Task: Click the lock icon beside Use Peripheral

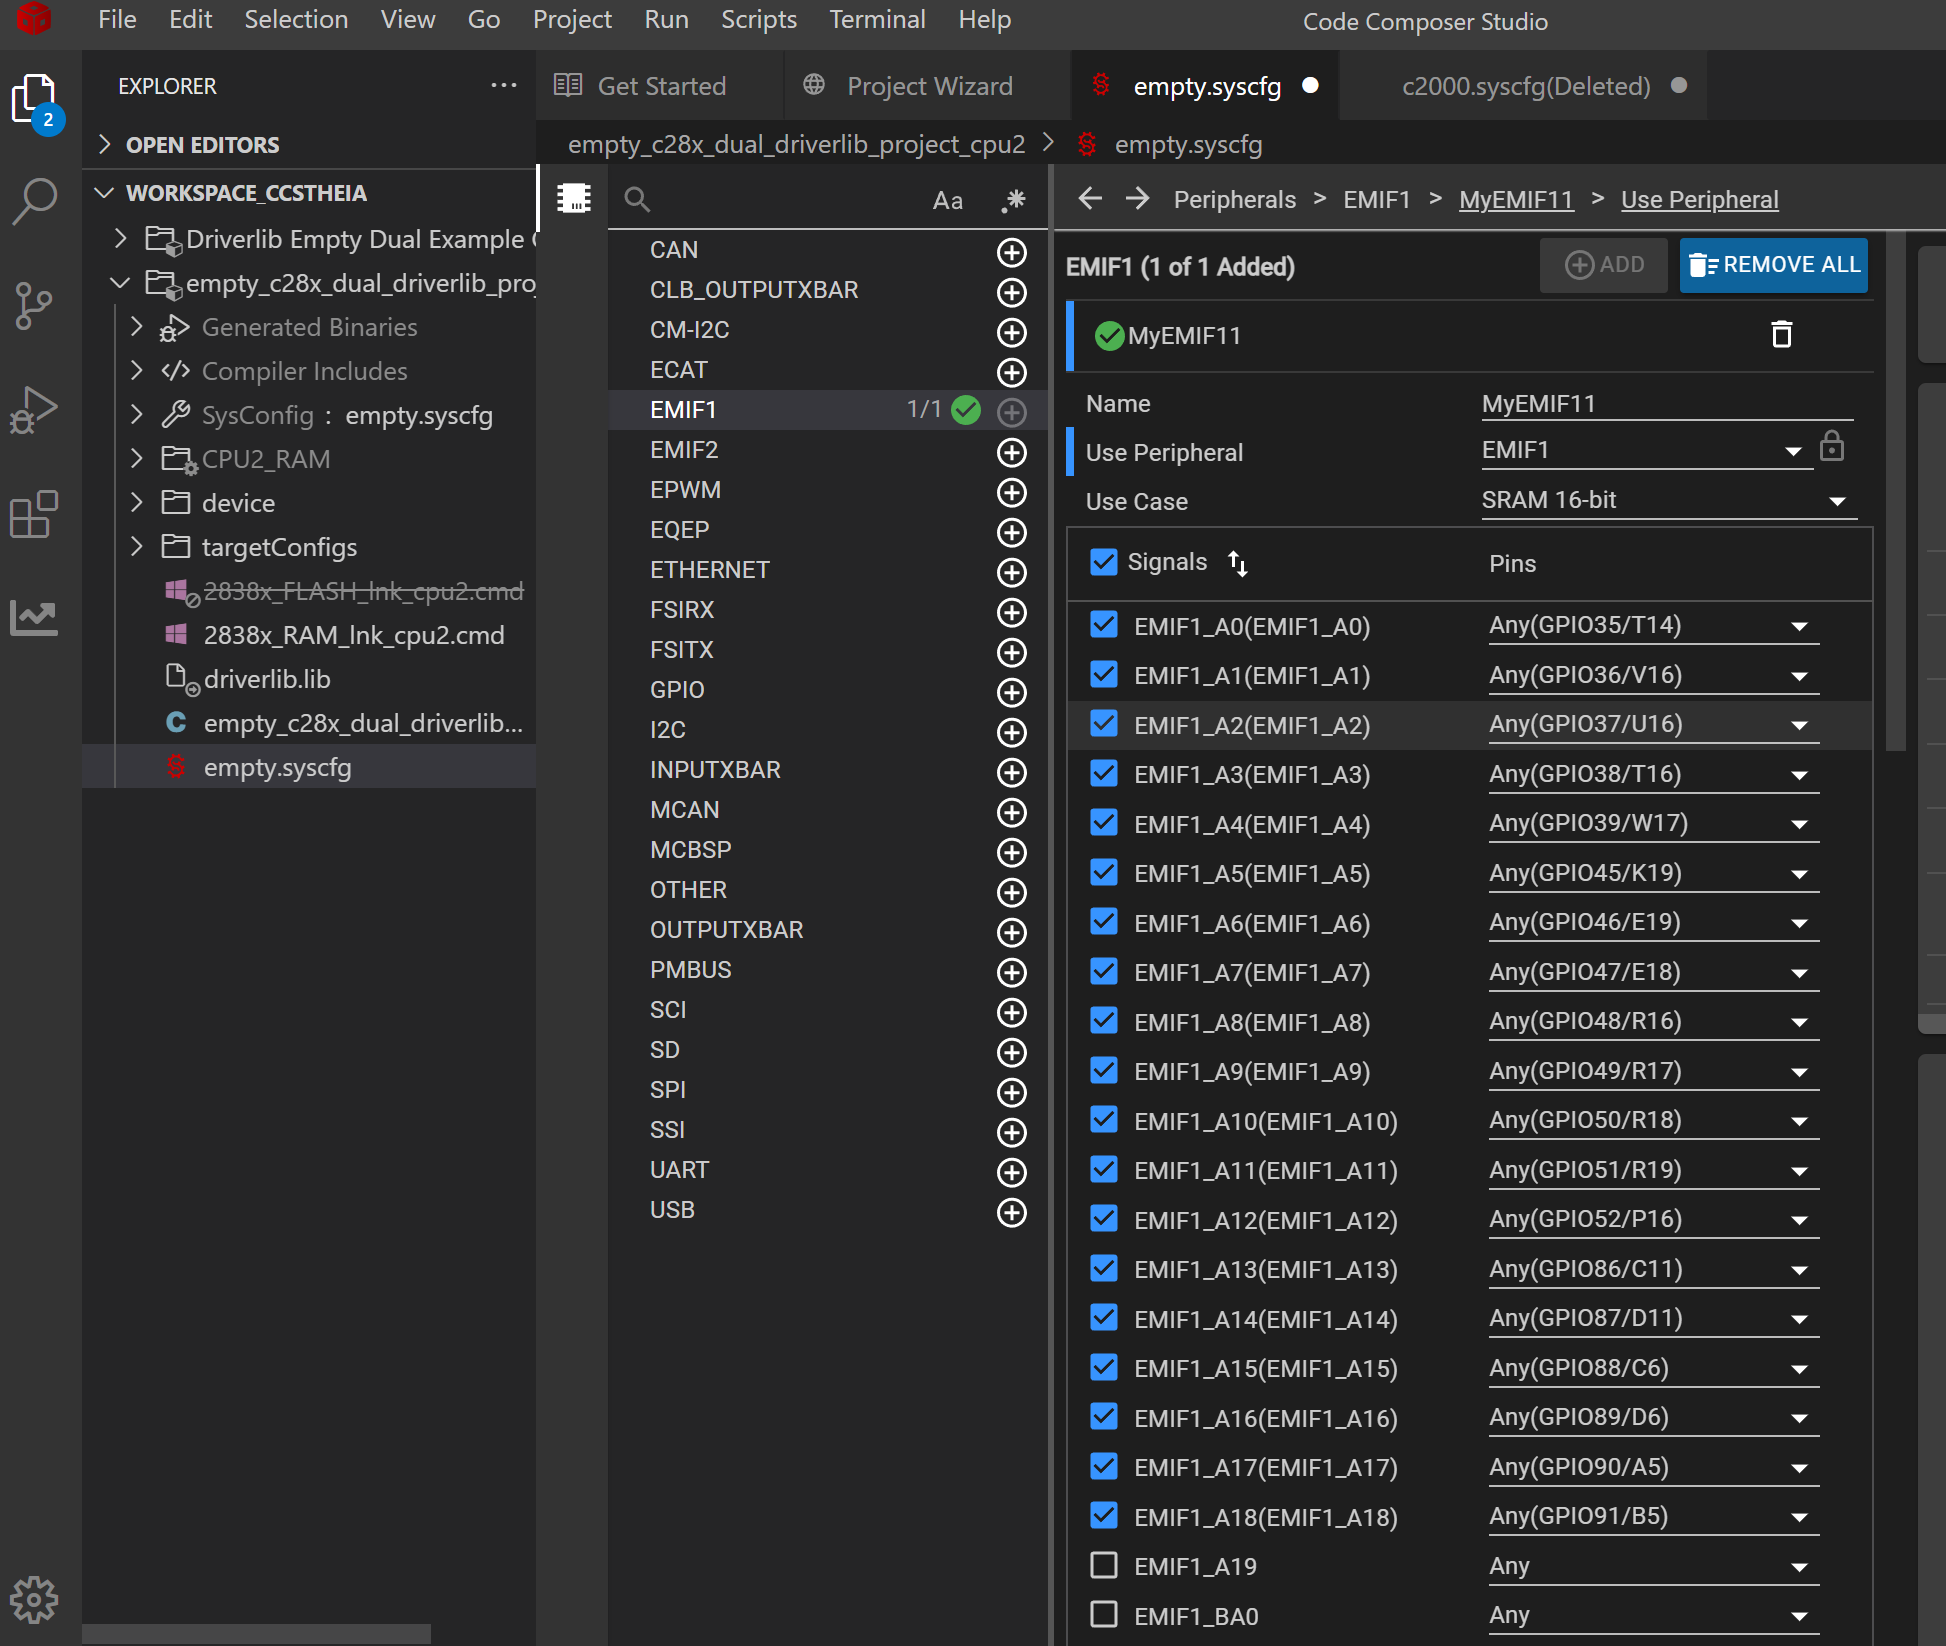Action: point(1831,446)
